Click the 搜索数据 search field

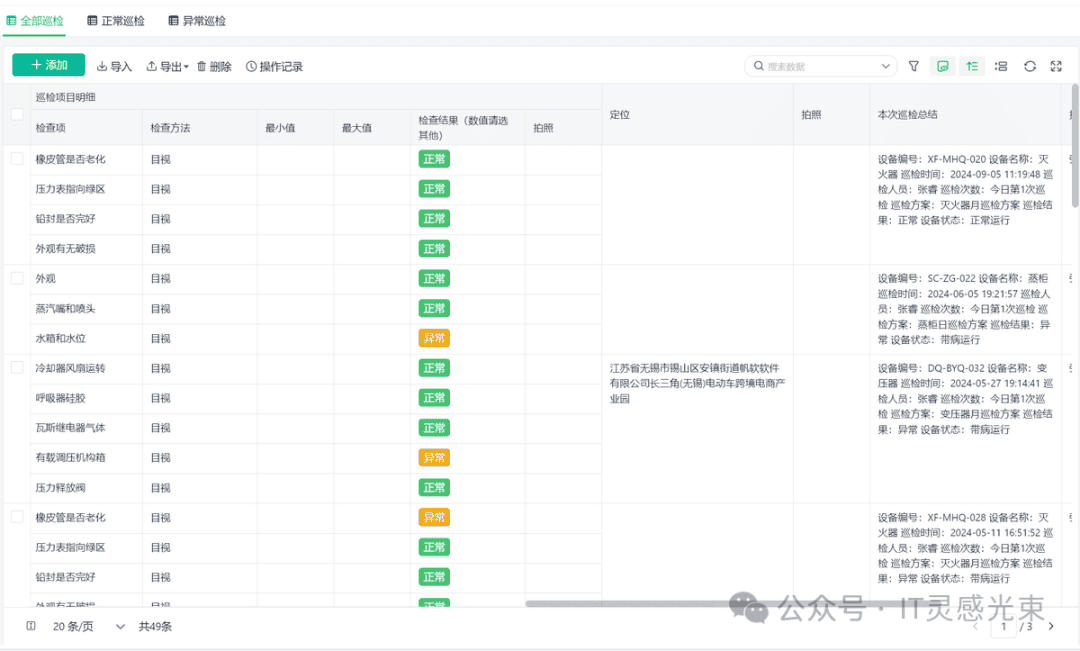[x=820, y=66]
